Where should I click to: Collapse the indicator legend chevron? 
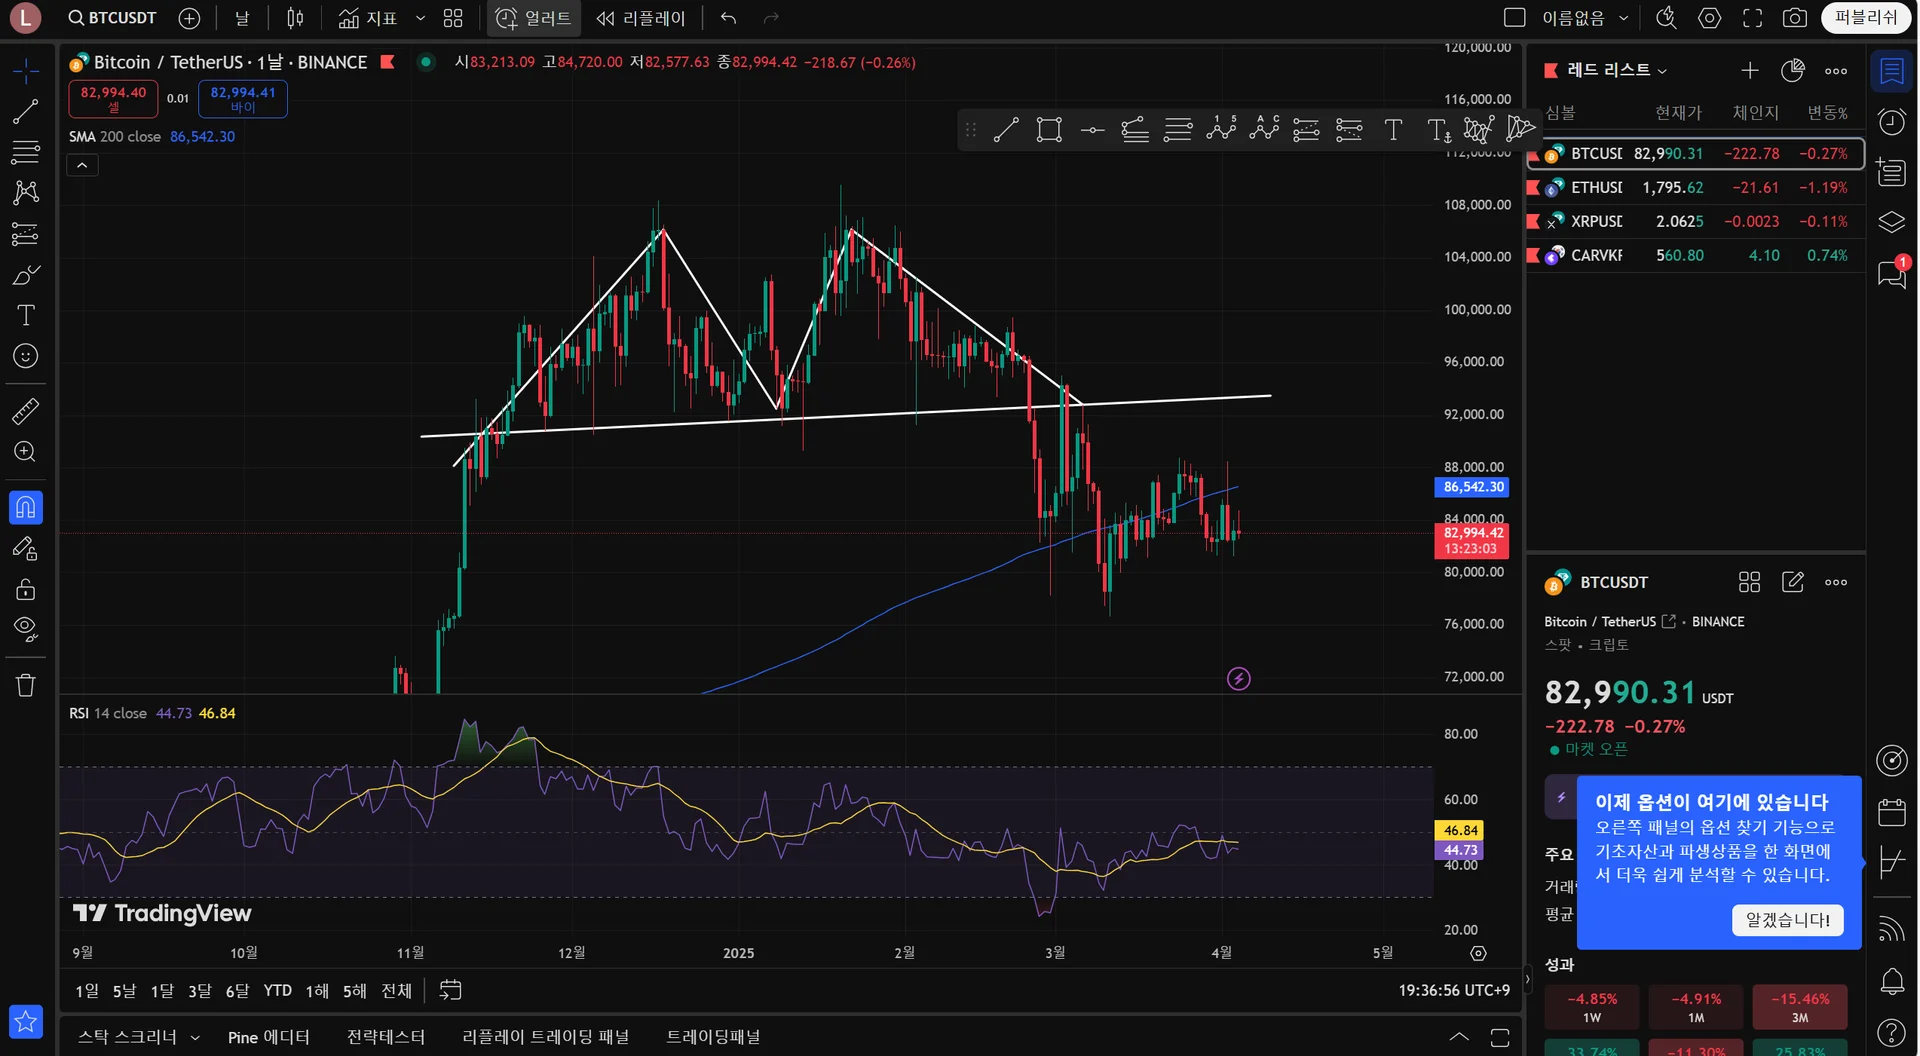[82, 165]
